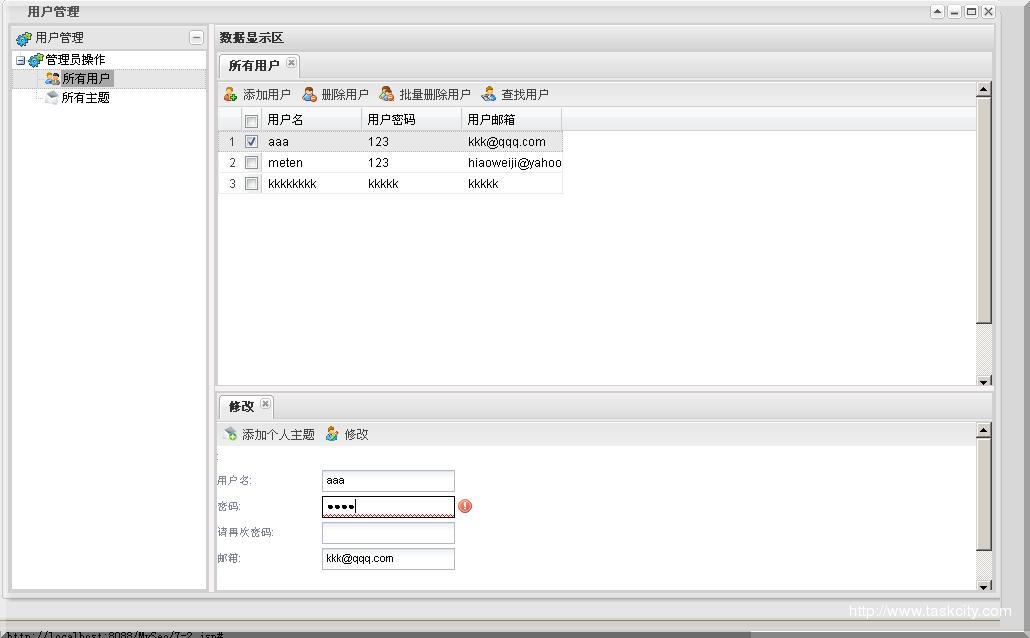Screen dimensions: 1030x638
Task: Check the checkbox for user meten
Action: [x=251, y=163]
